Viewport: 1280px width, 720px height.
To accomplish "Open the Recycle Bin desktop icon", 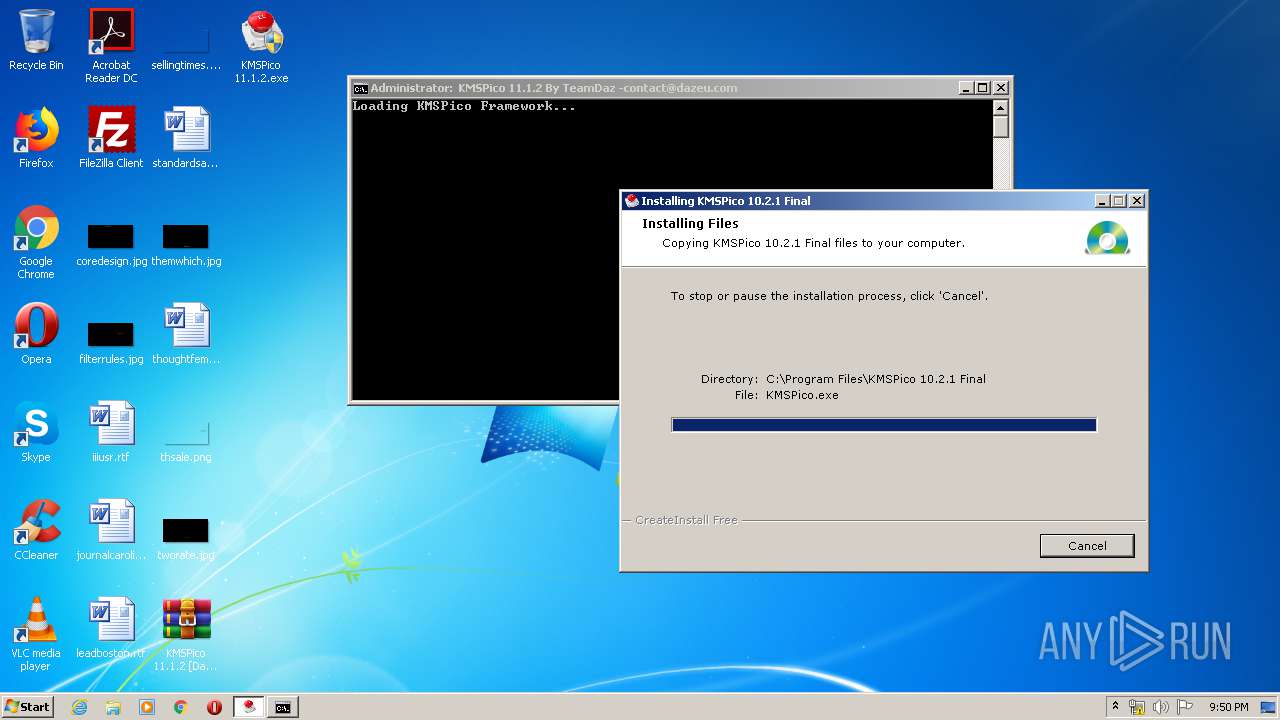I will (36, 40).
